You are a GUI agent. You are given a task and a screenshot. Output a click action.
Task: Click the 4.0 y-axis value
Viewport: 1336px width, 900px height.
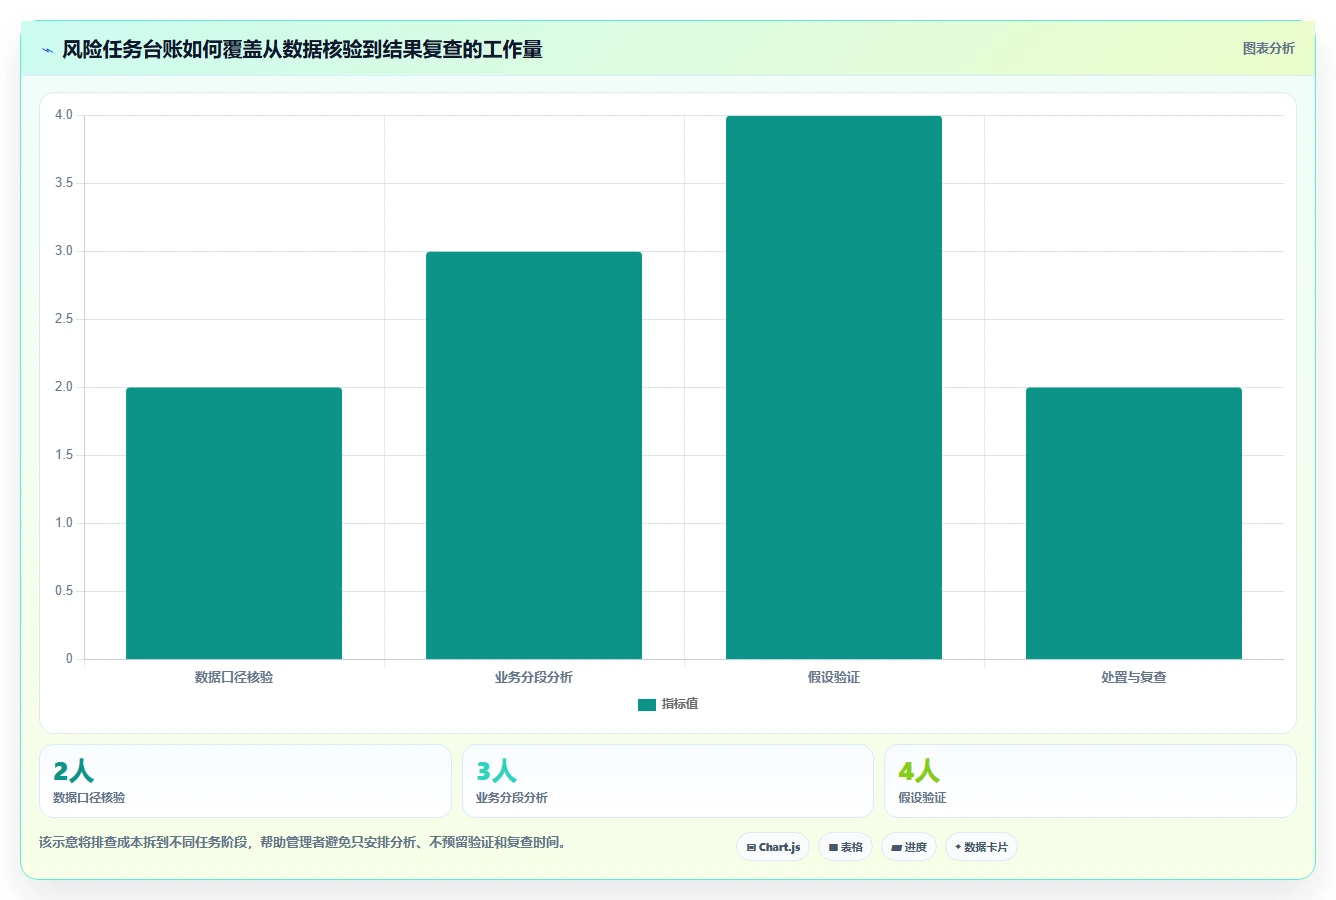(x=64, y=115)
